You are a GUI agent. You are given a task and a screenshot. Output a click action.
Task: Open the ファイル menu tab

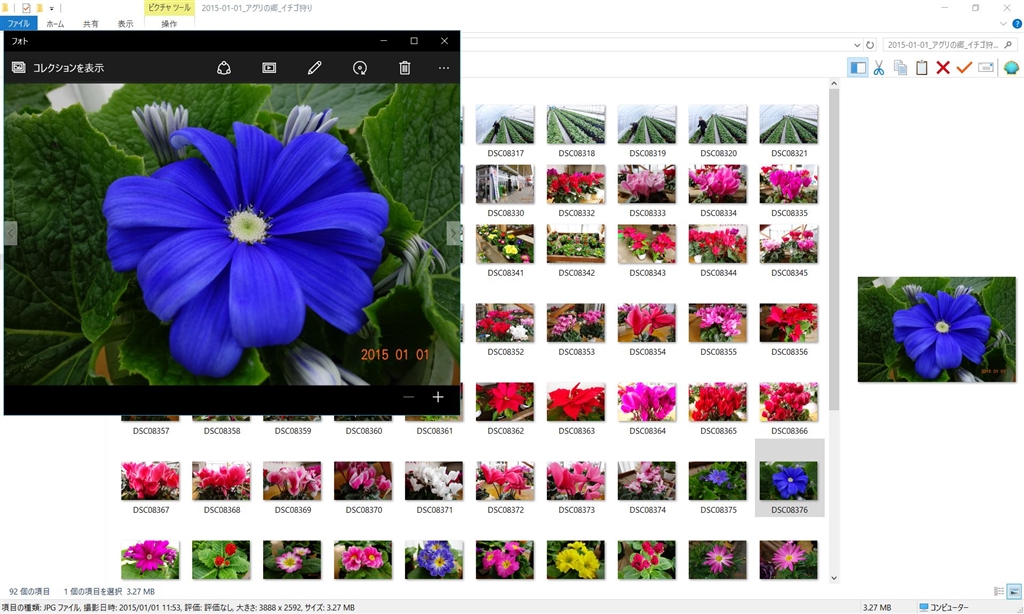click(x=19, y=23)
